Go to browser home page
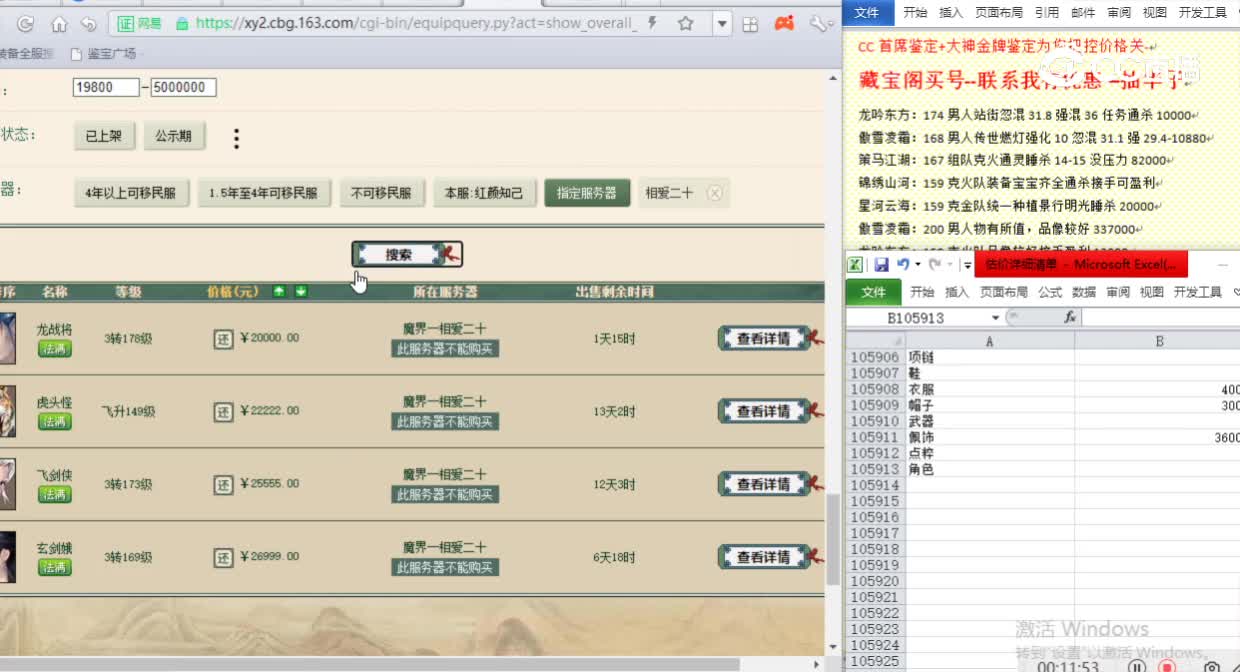The height and width of the screenshot is (672, 1240). pyautogui.click(x=59, y=23)
